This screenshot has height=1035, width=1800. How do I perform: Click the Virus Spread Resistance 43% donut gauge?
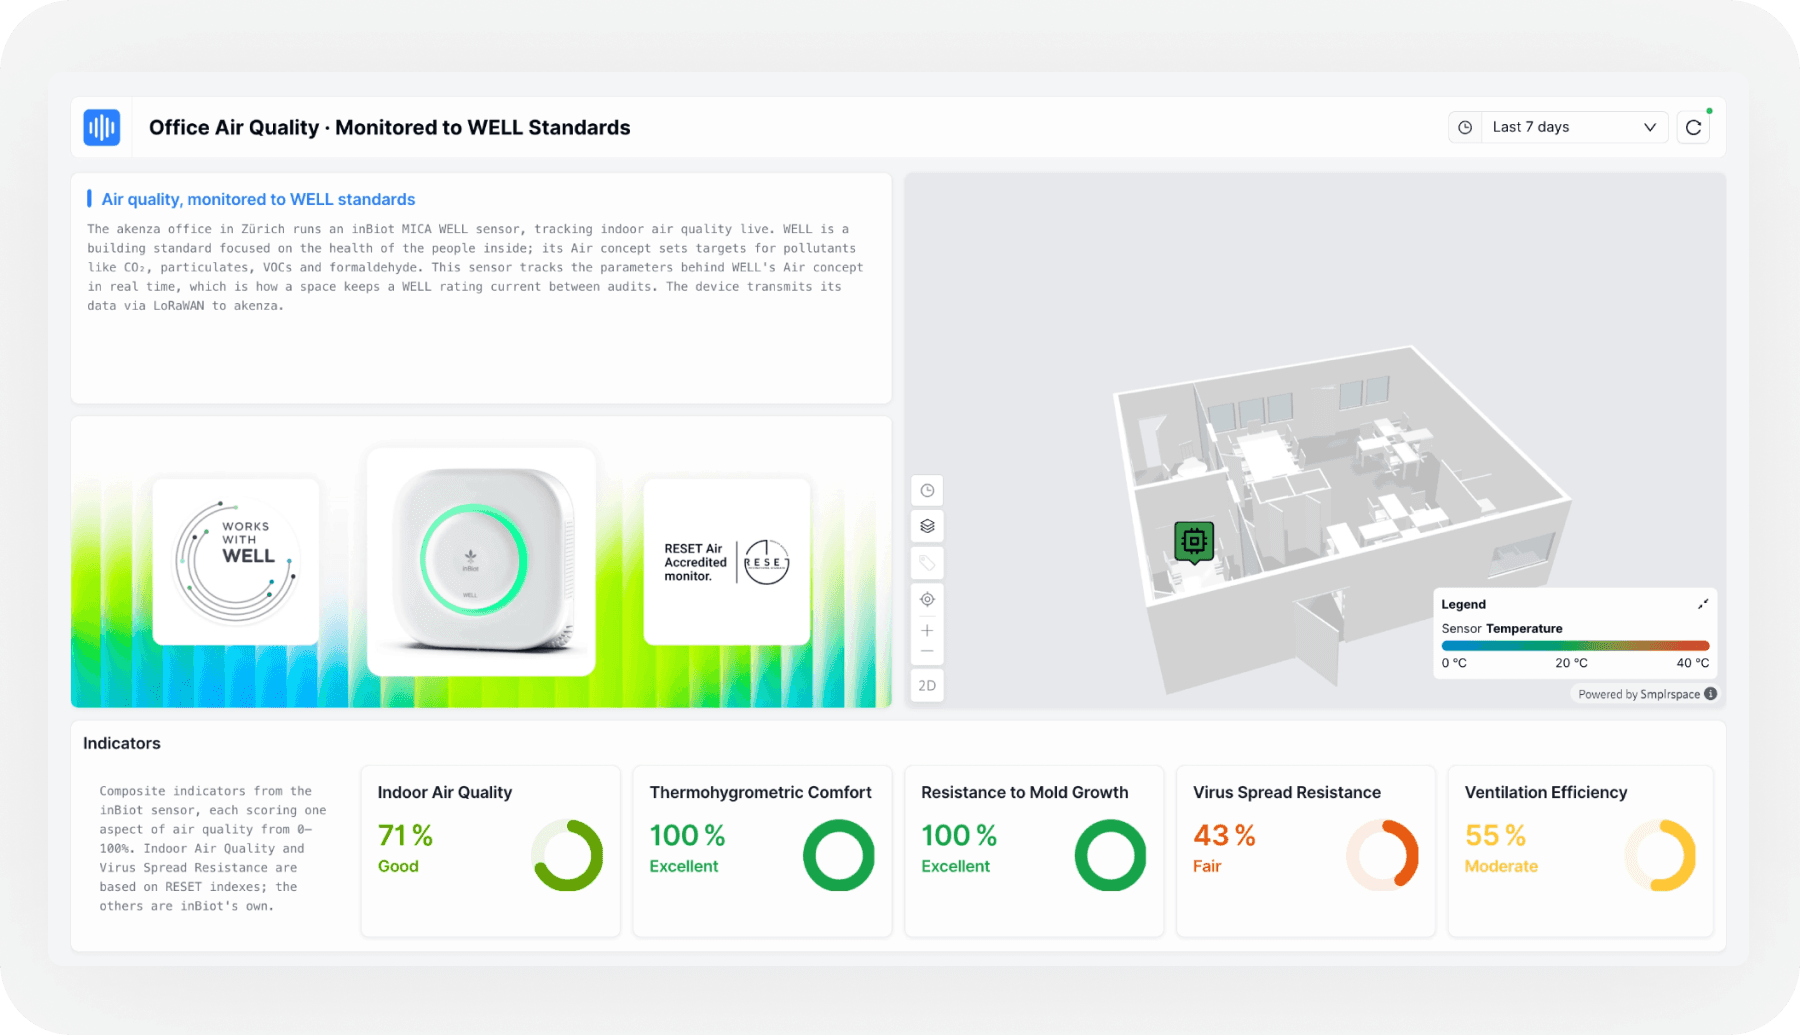(1382, 855)
